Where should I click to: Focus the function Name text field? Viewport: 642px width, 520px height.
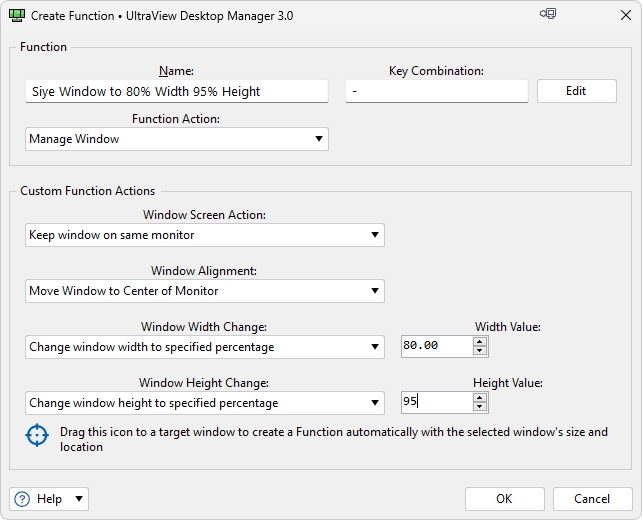[x=176, y=91]
